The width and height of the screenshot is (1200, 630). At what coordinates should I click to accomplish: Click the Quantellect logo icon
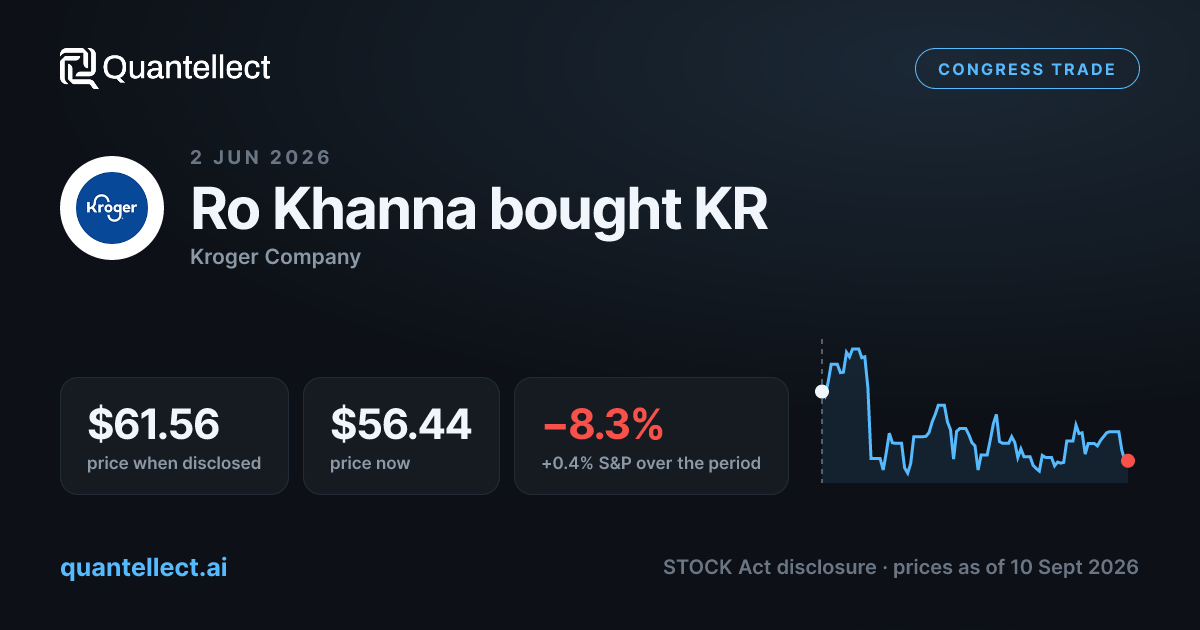pyautogui.click(x=79, y=68)
